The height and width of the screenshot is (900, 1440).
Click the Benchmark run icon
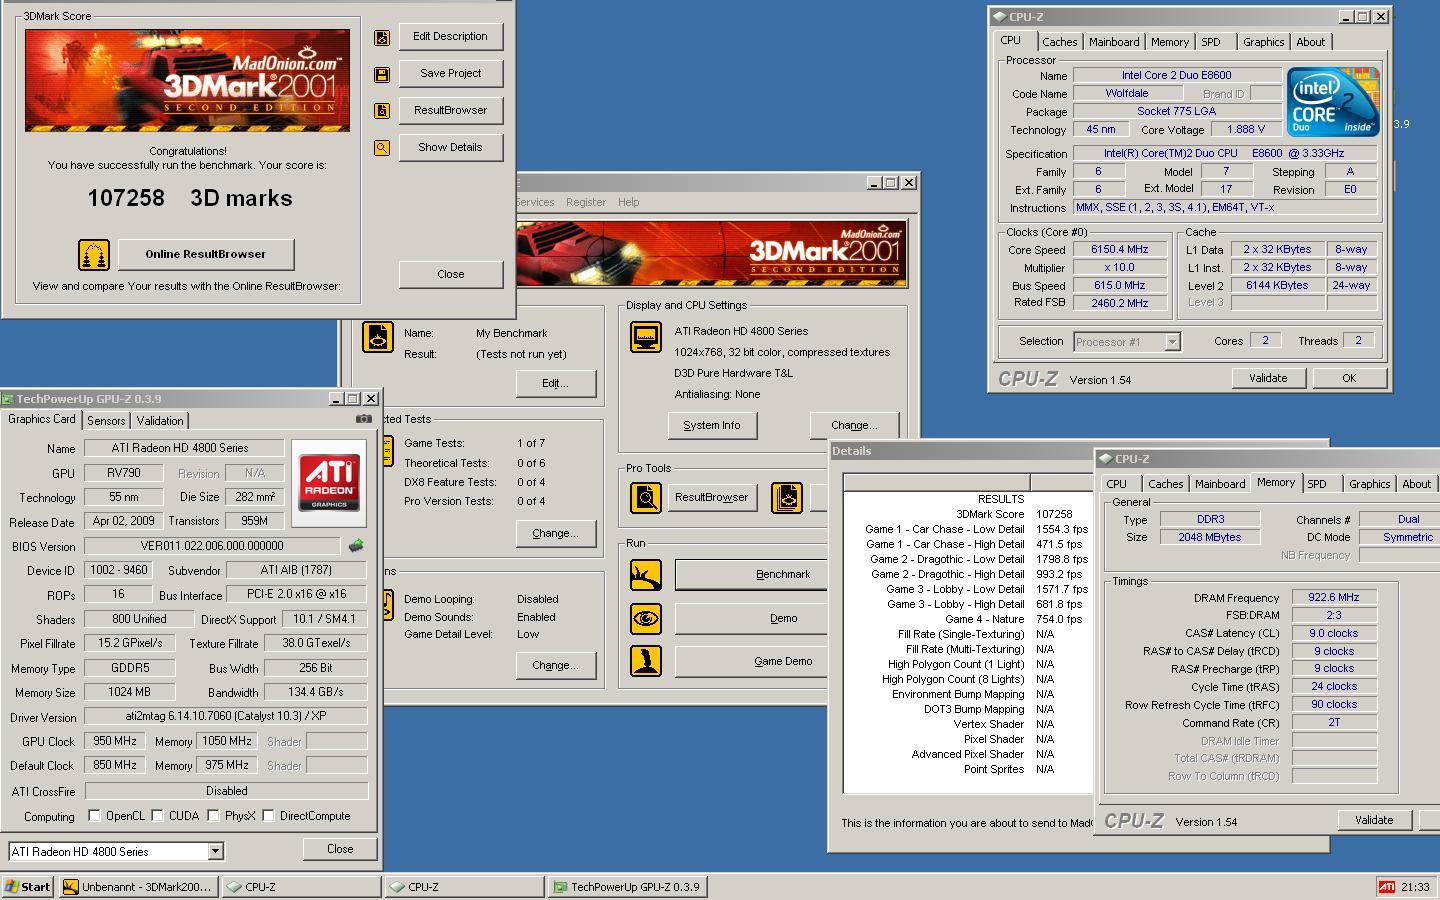[x=645, y=575]
